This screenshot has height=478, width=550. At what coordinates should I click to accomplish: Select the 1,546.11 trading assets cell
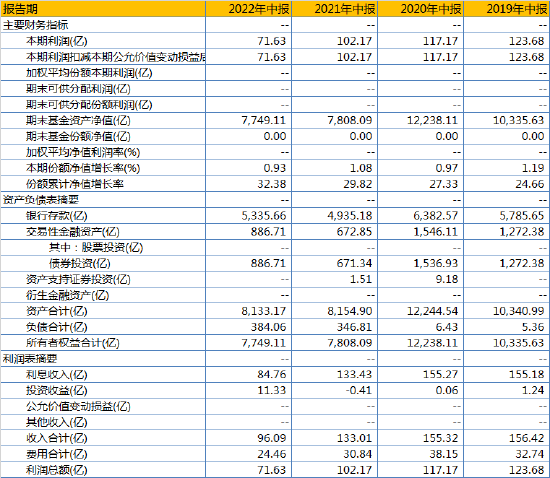pos(421,231)
